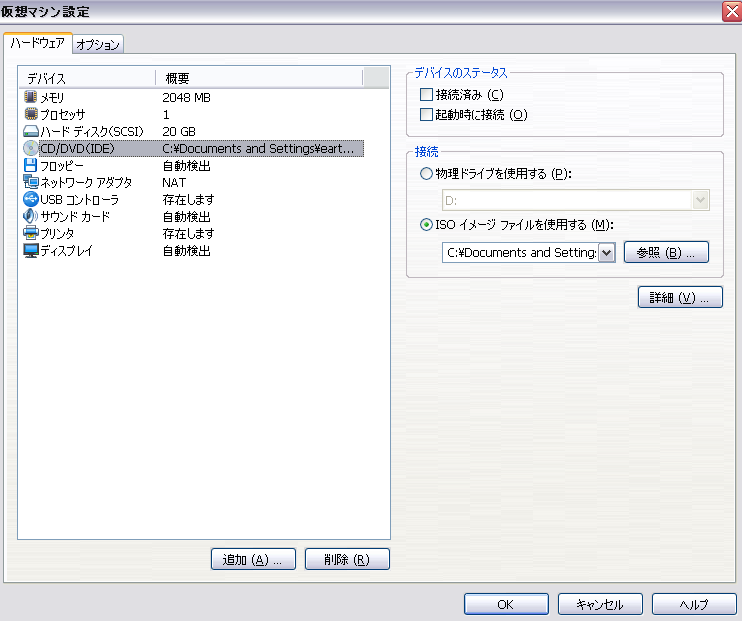Click the 追加 (A) add button
This screenshot has width=742, height=621.
pyautogui.click(x=253, y=559)
